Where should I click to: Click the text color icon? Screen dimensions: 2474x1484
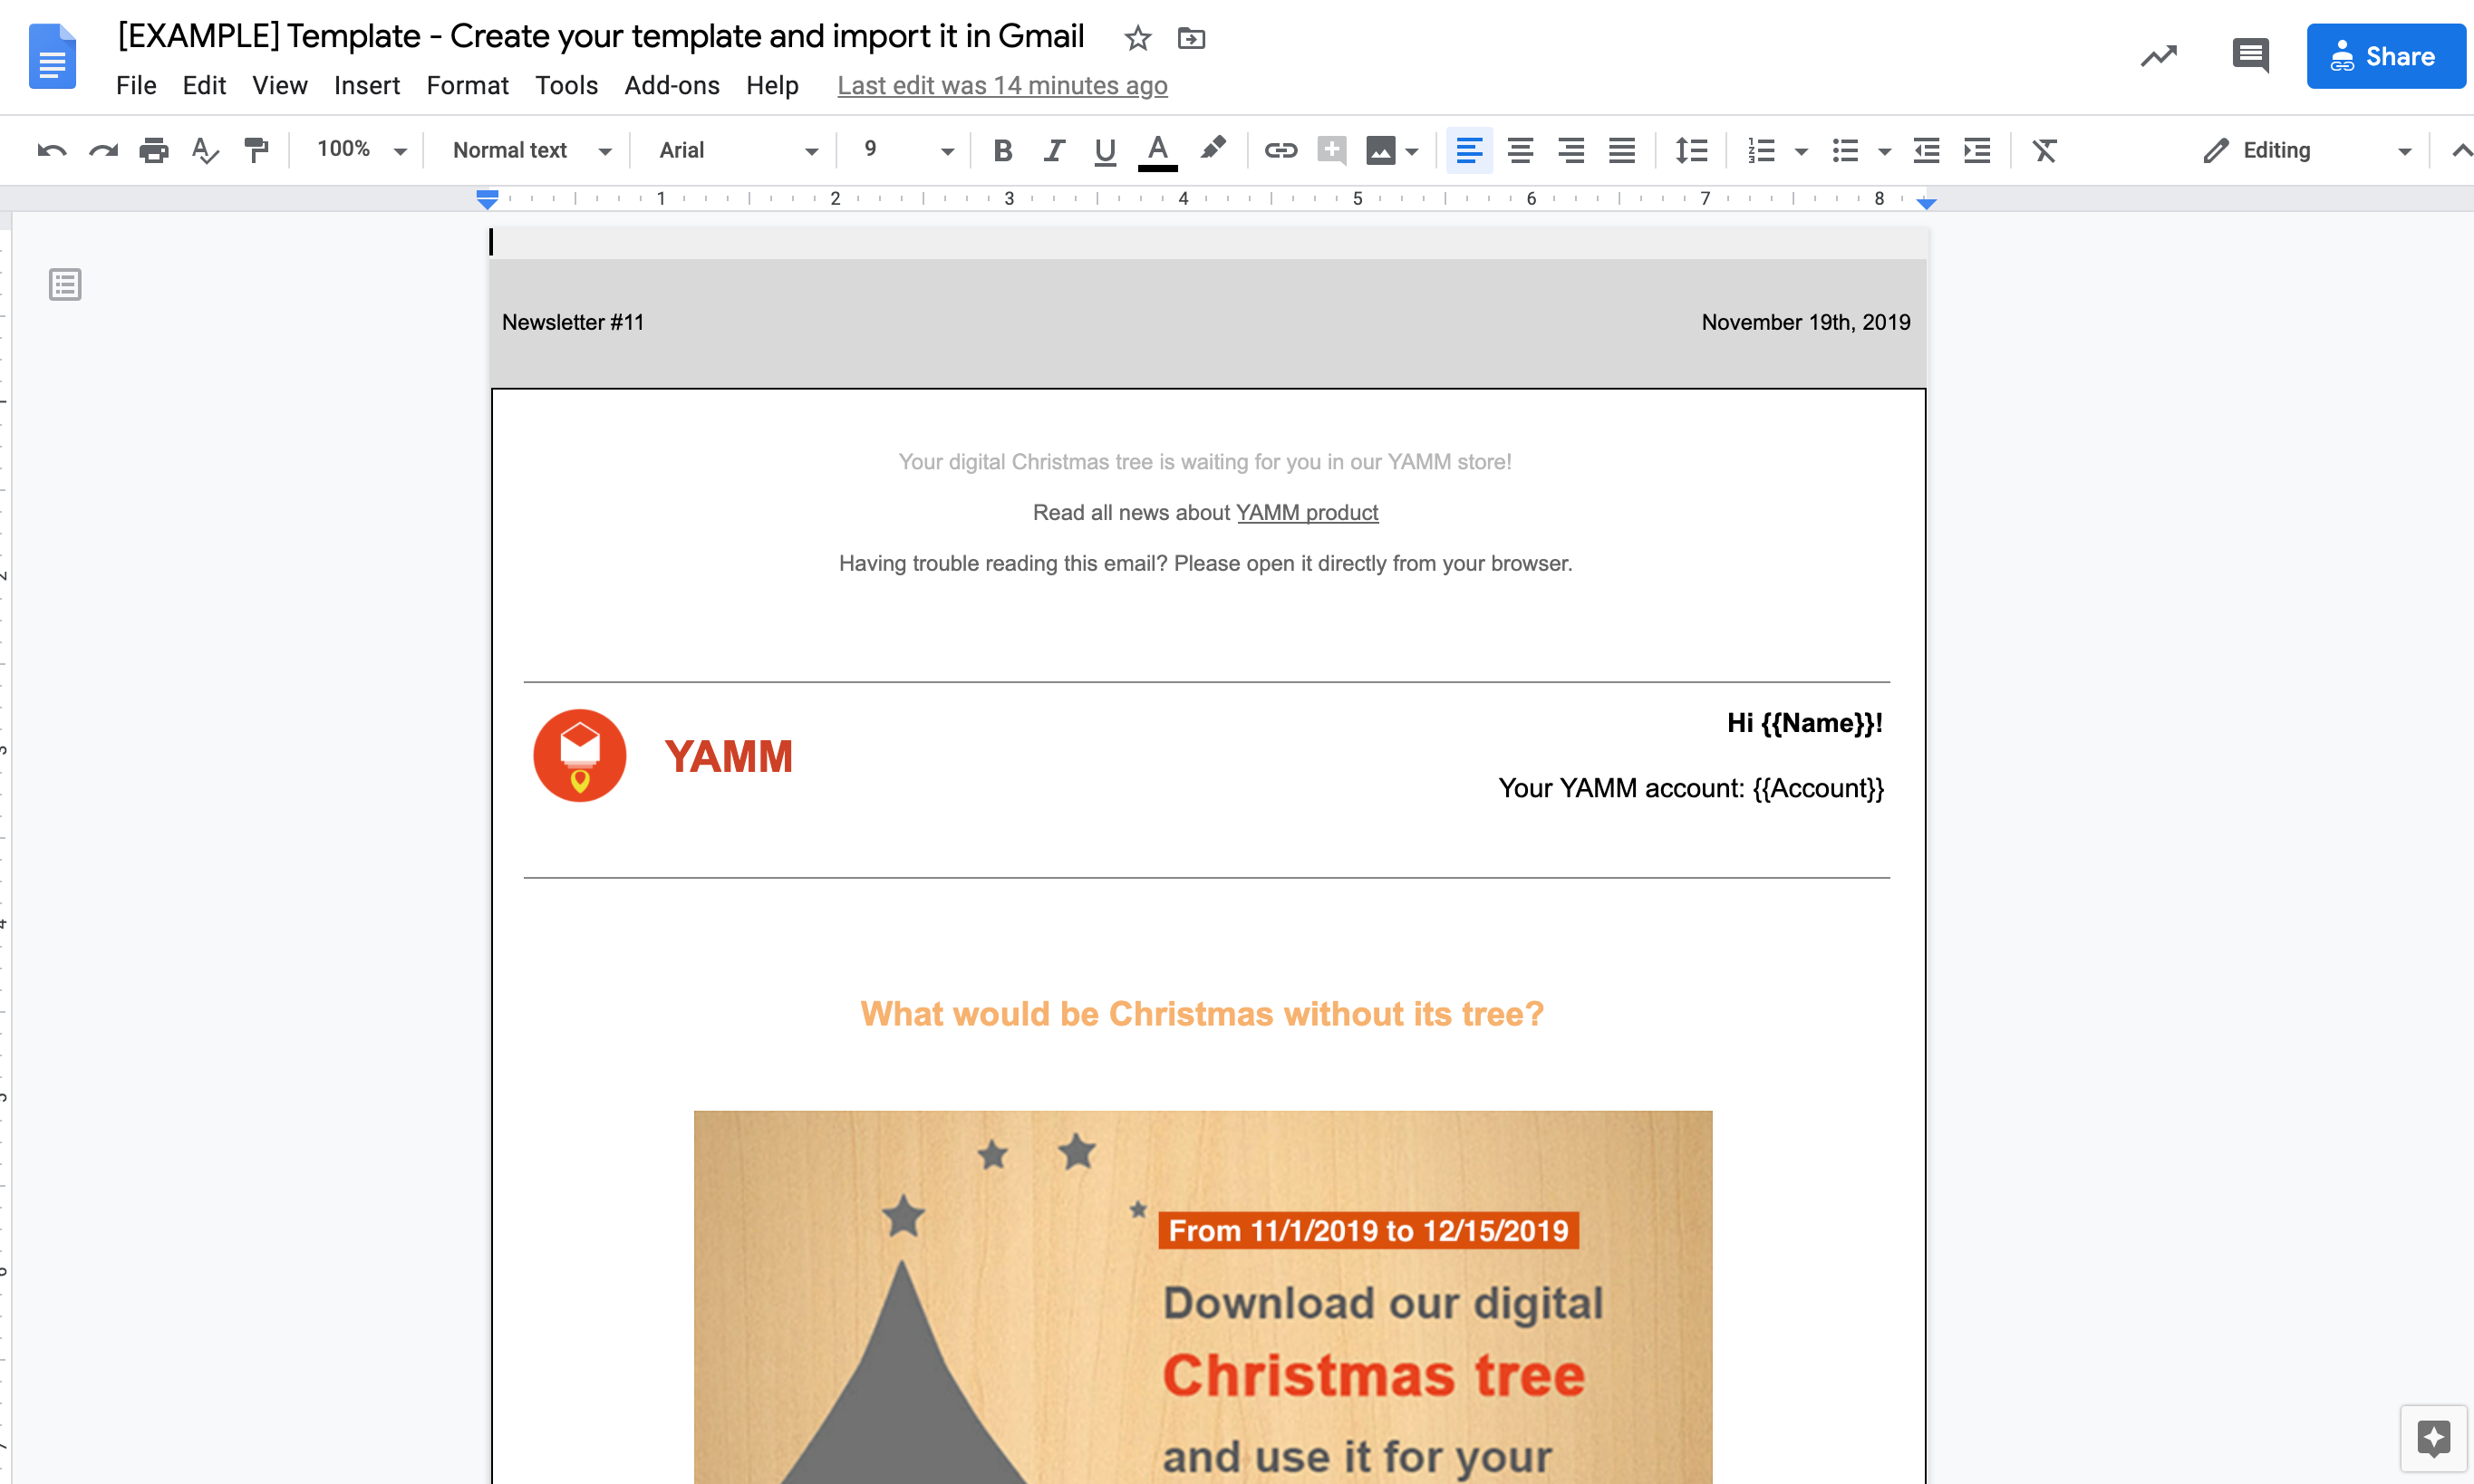[1157, 150]
